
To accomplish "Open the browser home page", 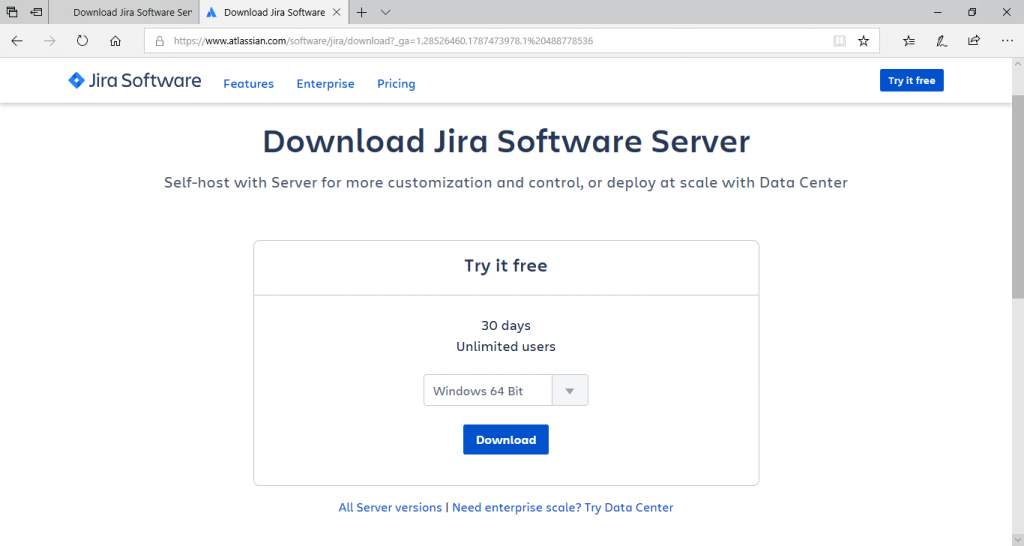I will [x=115, y=40].
